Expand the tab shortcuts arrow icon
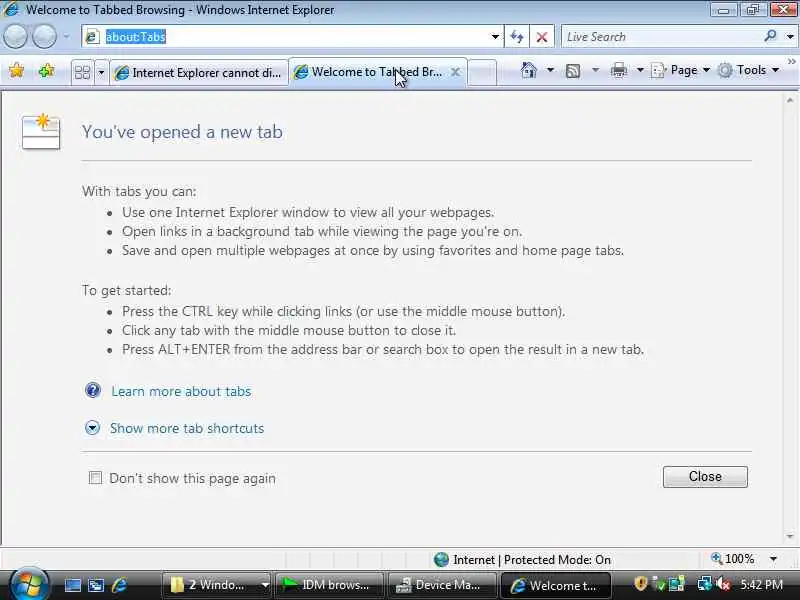Viewport: 800px width, 600px height. point(92,427)
